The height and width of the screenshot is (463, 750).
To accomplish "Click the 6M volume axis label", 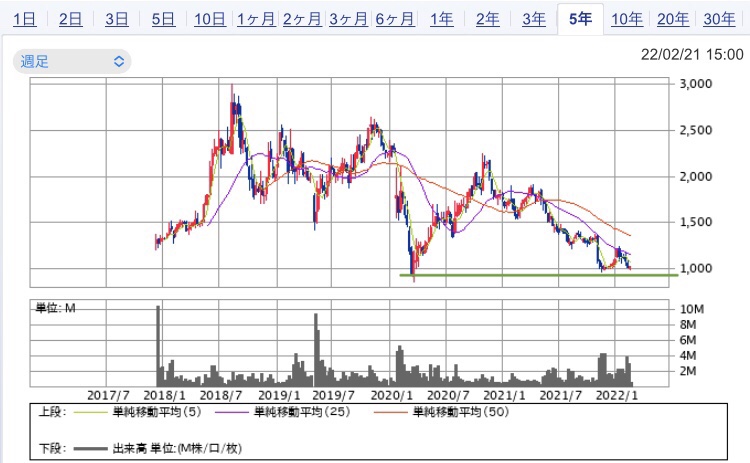I will pos(688,340).
